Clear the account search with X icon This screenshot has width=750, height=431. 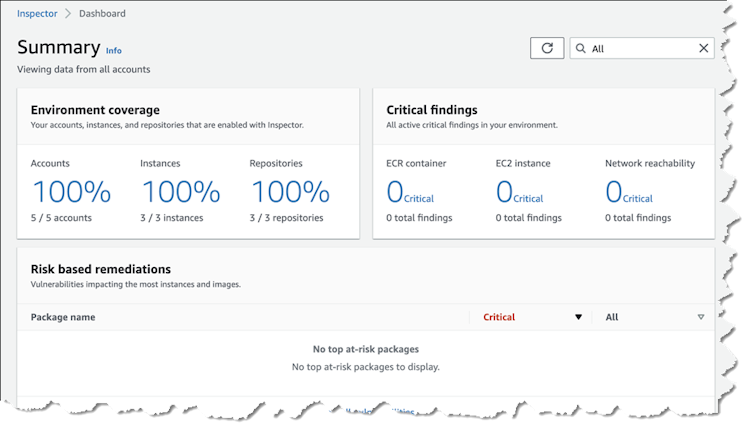(703, 48)
